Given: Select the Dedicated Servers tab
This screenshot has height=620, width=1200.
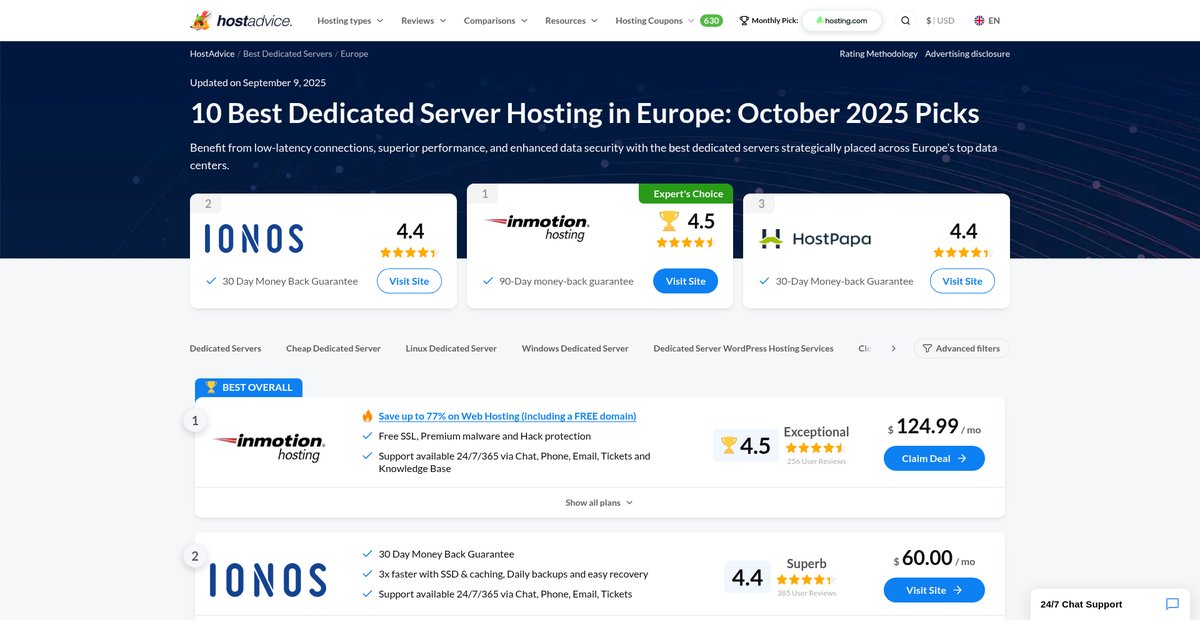Looking at the screenshot, I should 225,348.
